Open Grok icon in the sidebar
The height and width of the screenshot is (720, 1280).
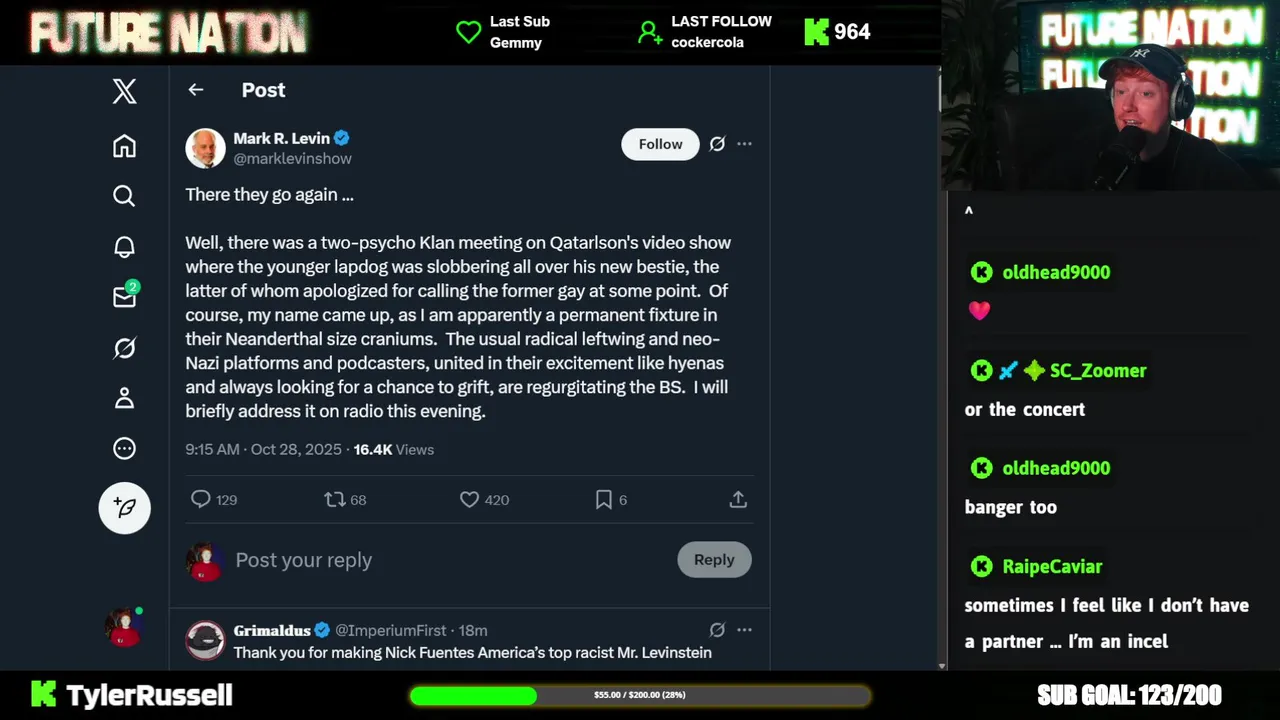(x=124, y=348)
